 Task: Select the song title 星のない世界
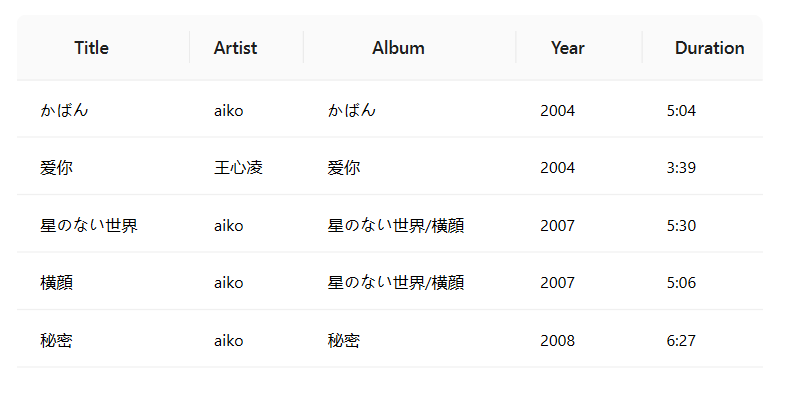(x=89, y=225)
